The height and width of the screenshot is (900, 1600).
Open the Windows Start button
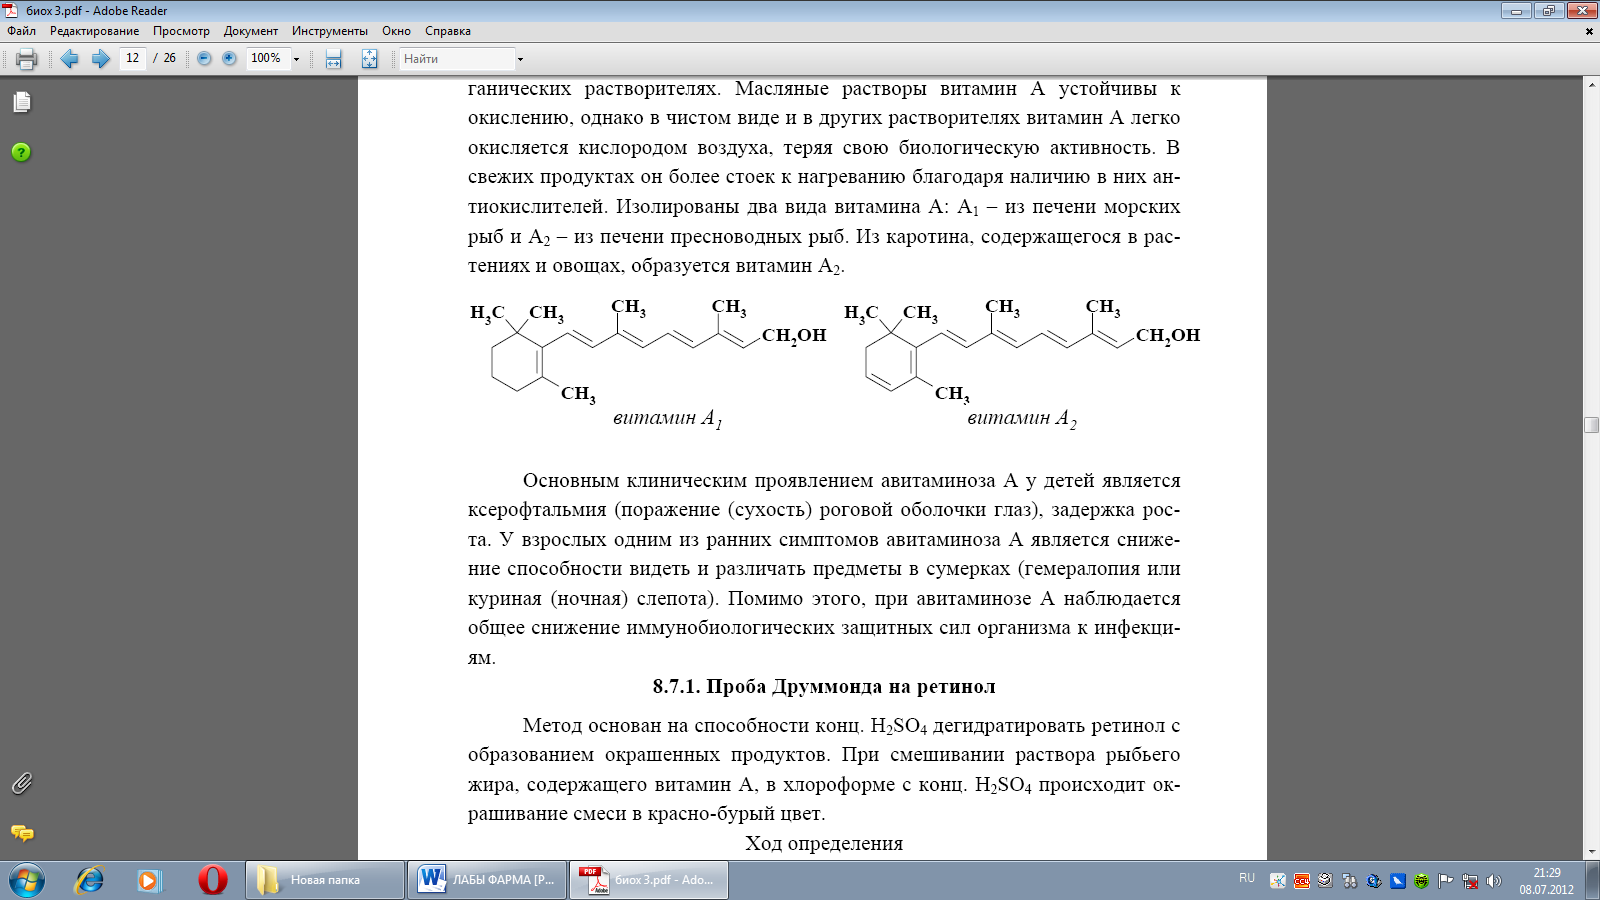click(x=27, y=880)
